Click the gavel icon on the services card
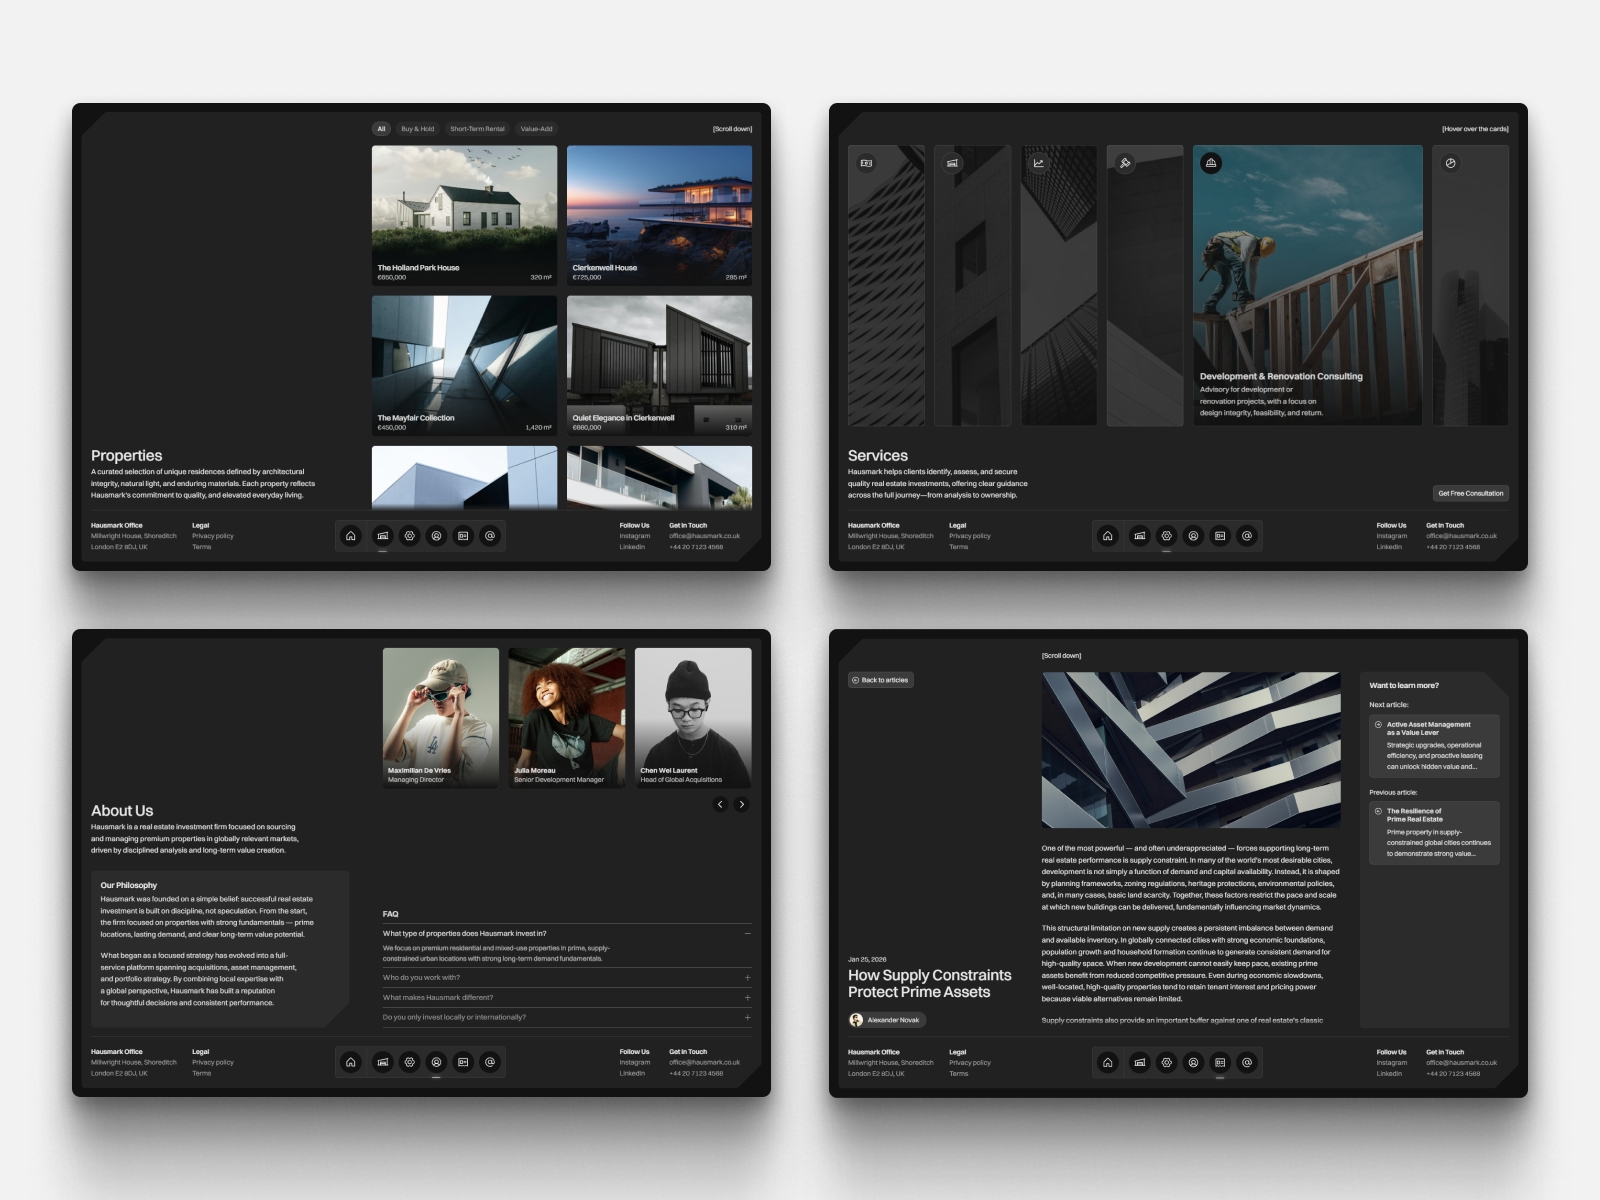This screenshot has width=1600, height=1200. [x=1125, y=163]
